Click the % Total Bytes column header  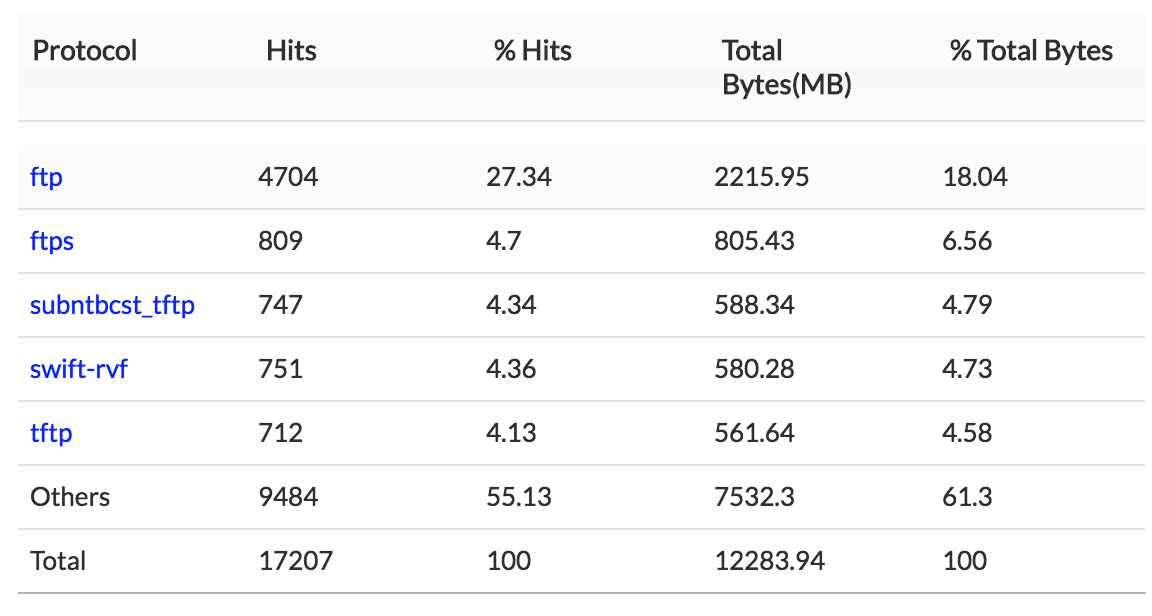[x=1031, y=51]
